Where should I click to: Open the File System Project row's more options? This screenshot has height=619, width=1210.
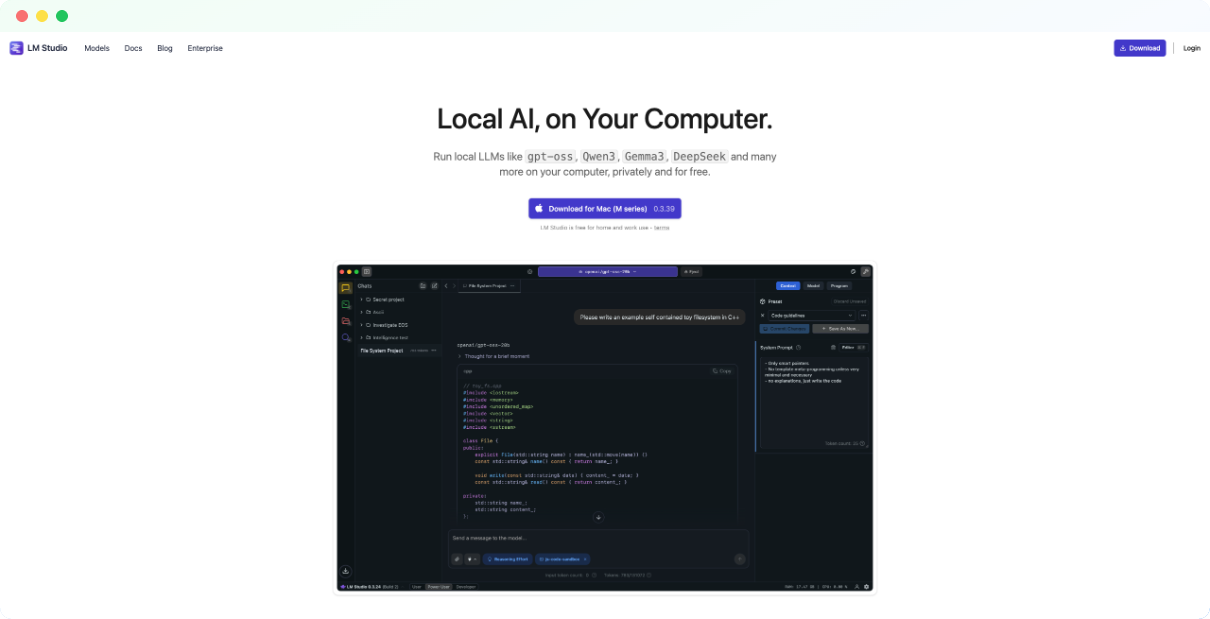point(434,351)
